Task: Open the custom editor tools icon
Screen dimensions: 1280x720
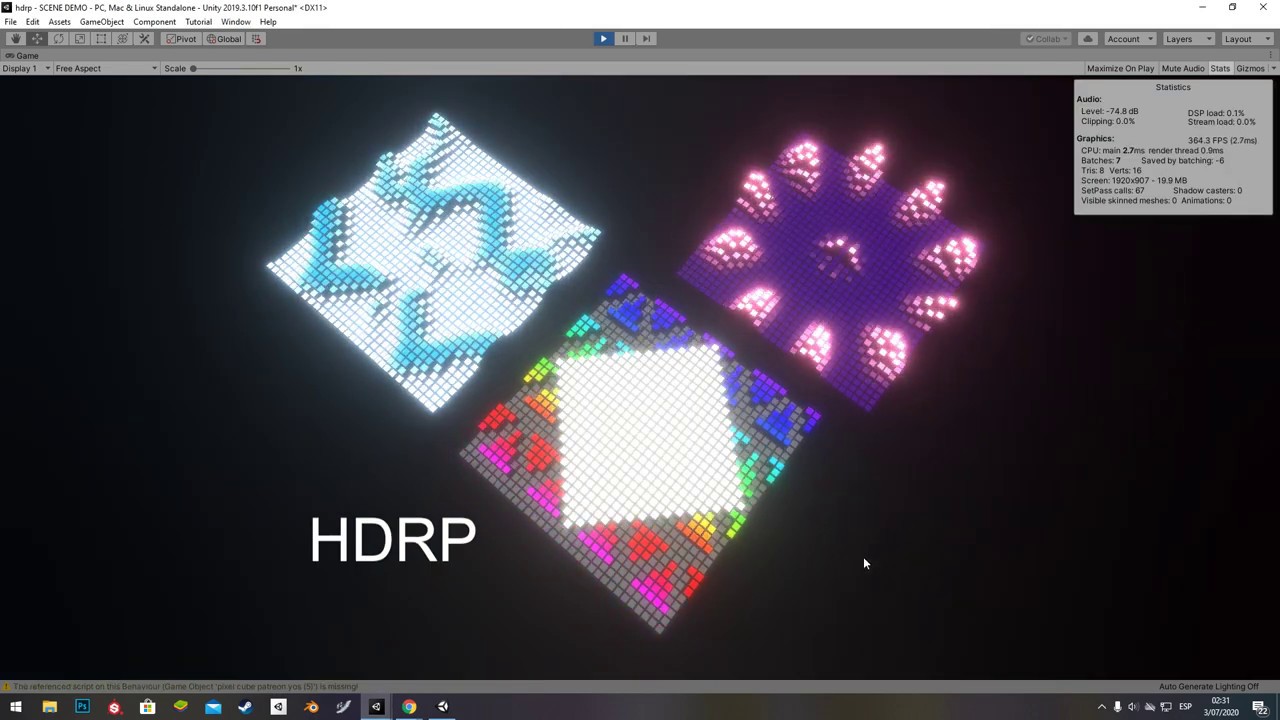Action: click(x=144, y=39)
